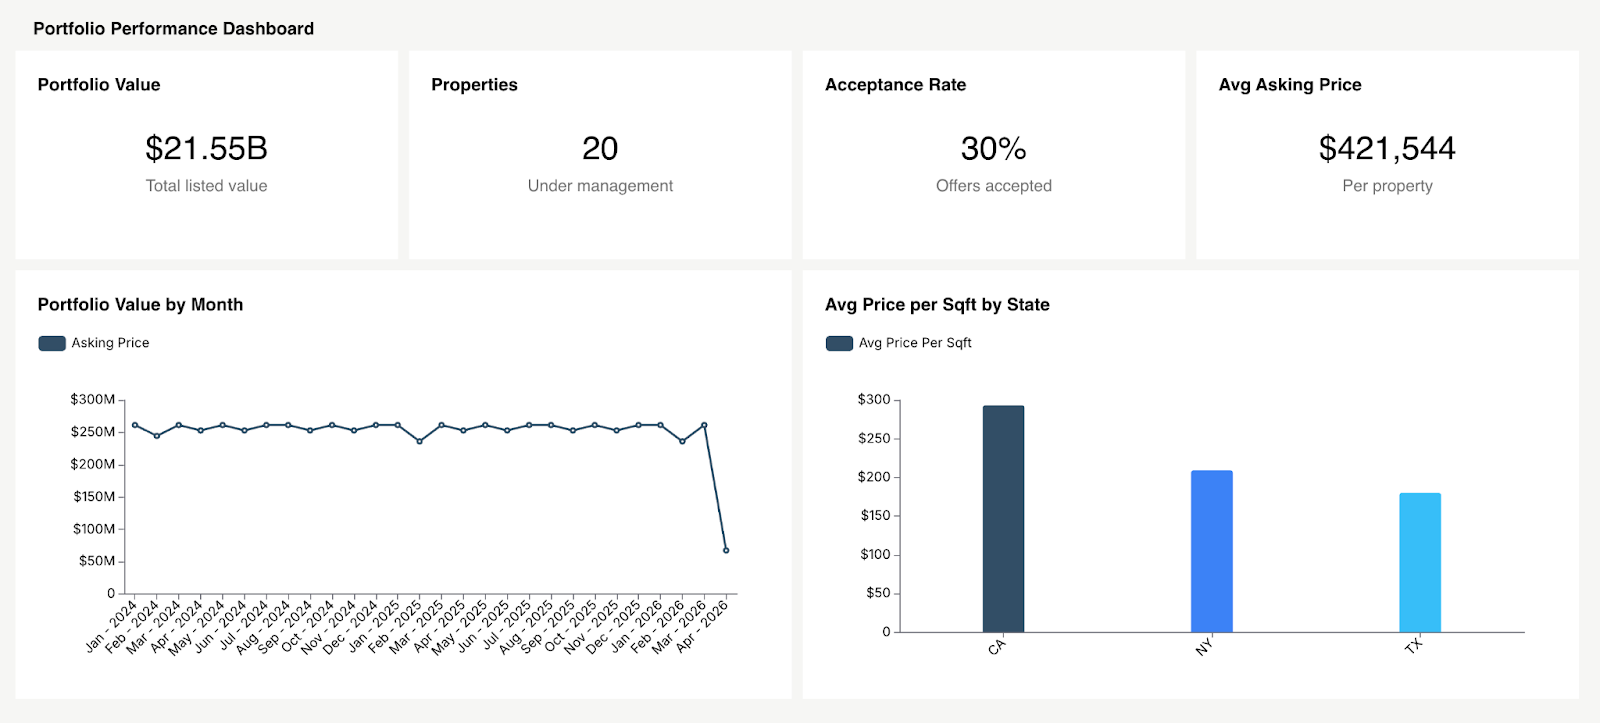Click the Acceptance Rate 30% value
The image size is (1600, 723).
click(993, 148)
